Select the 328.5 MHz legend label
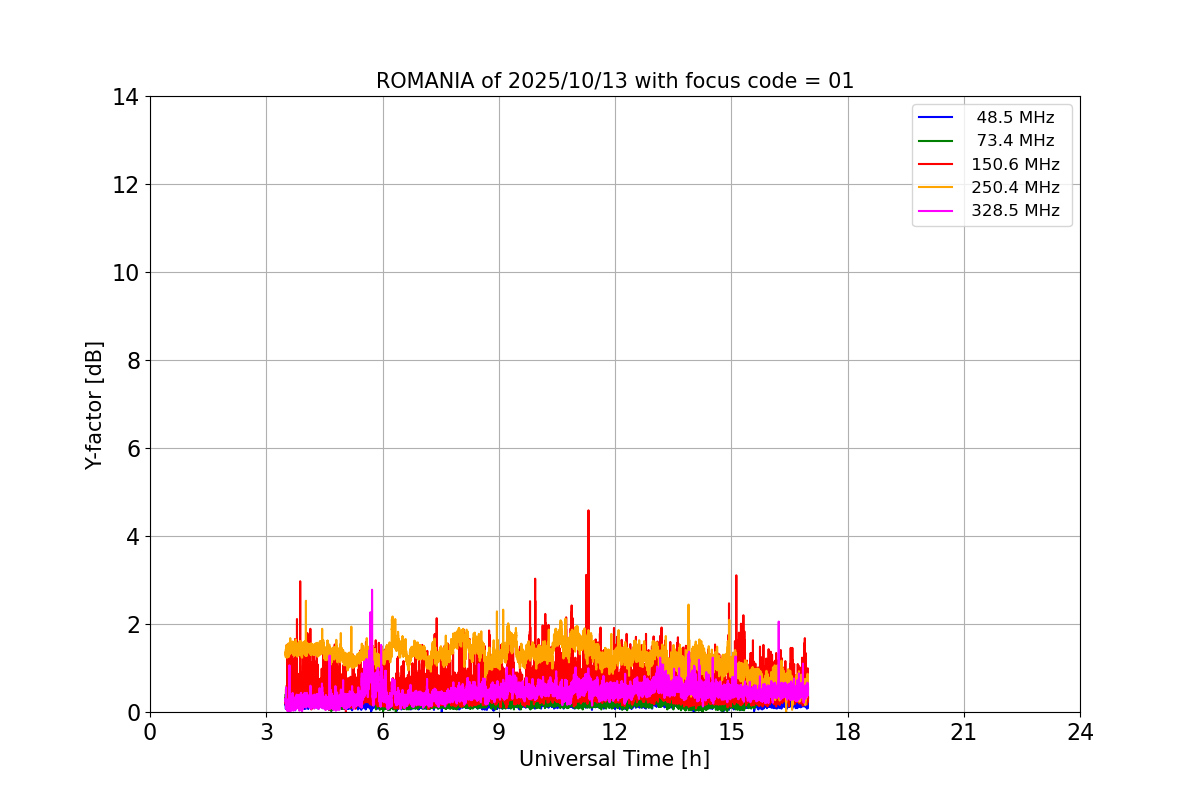1200x800 pixels. point(1015,210)
